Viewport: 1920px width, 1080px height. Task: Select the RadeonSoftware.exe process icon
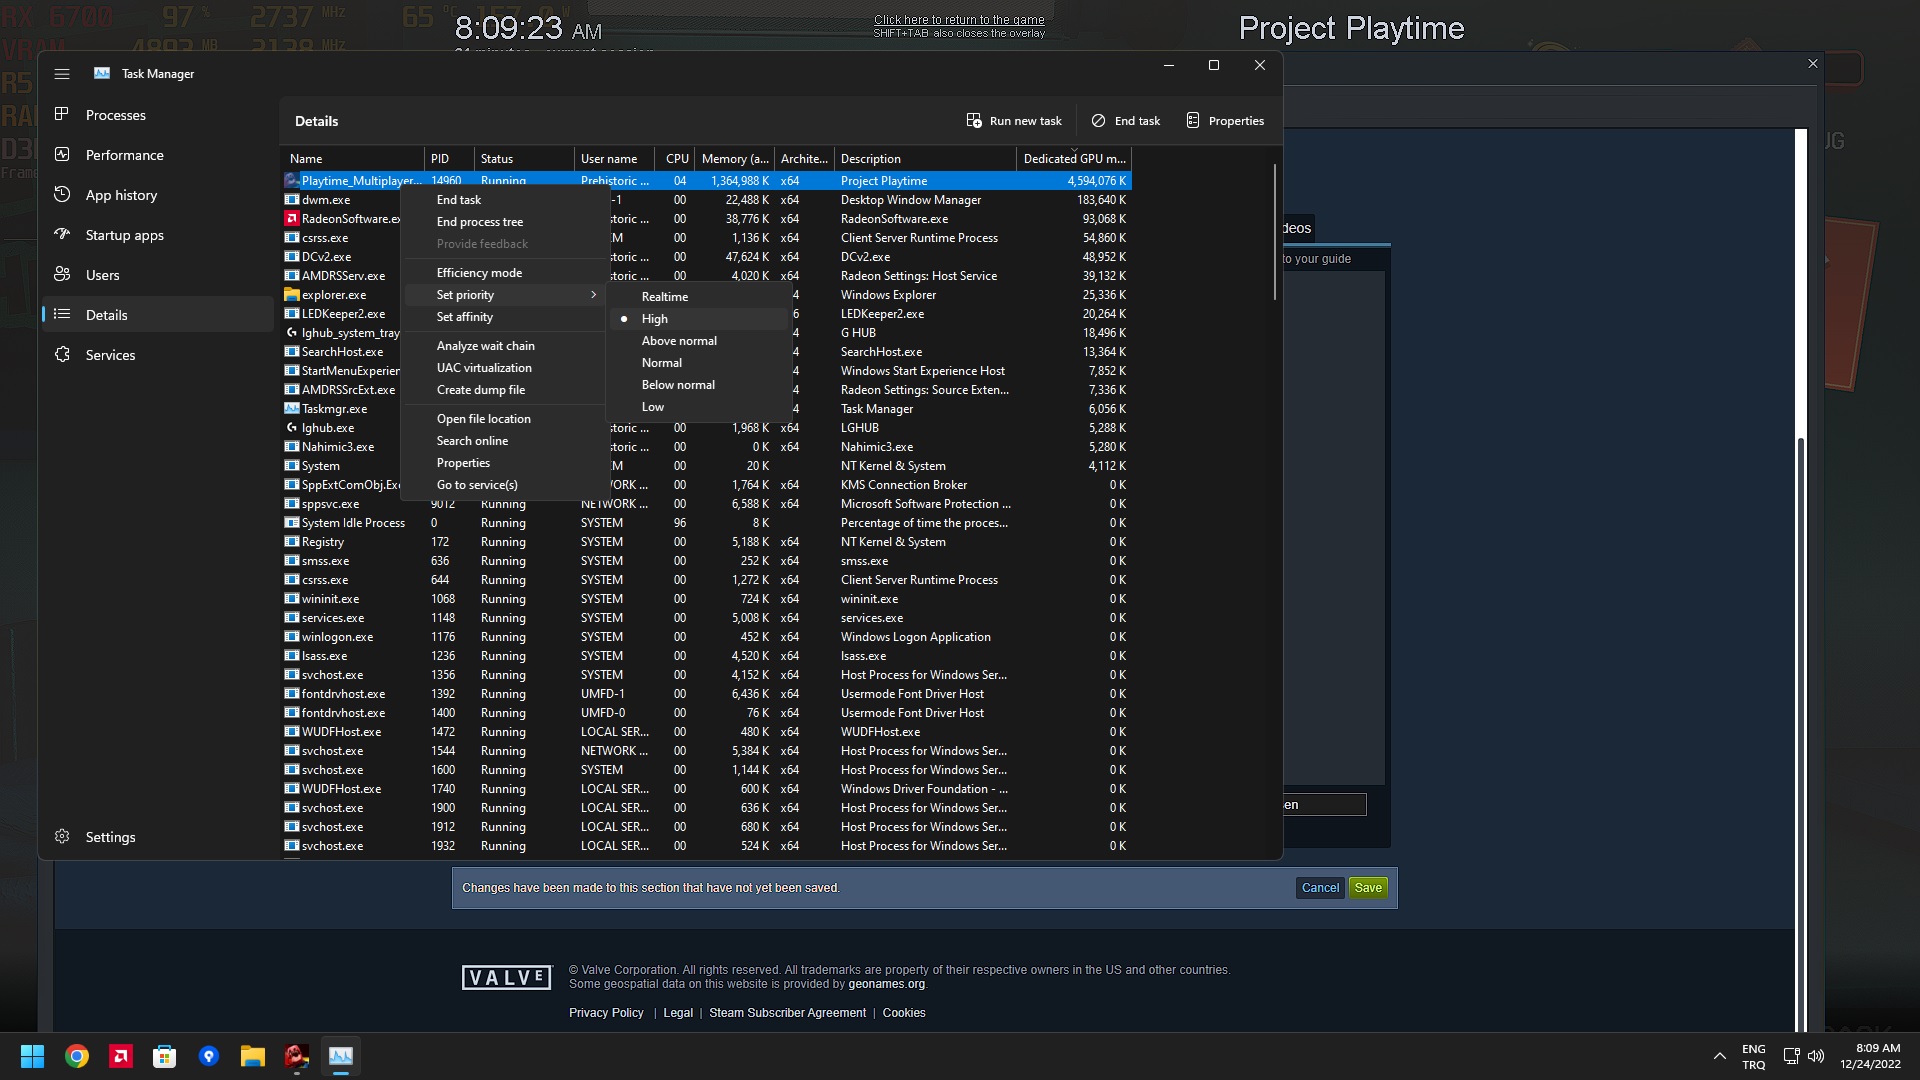pyautogui.click(x=292, y=218)
